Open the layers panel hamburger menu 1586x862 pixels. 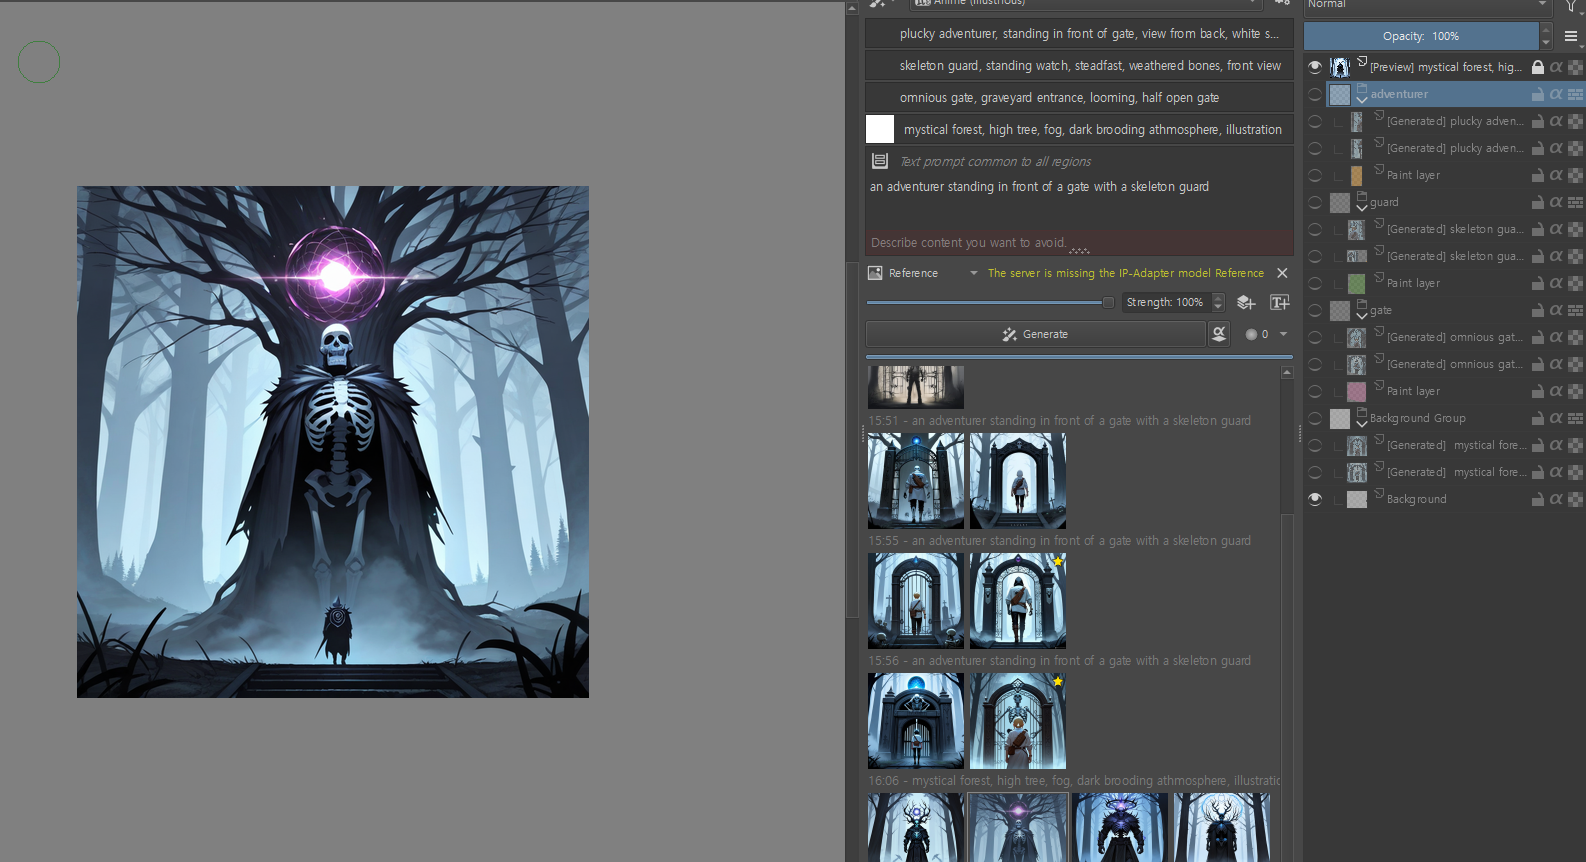(1571, 36)
